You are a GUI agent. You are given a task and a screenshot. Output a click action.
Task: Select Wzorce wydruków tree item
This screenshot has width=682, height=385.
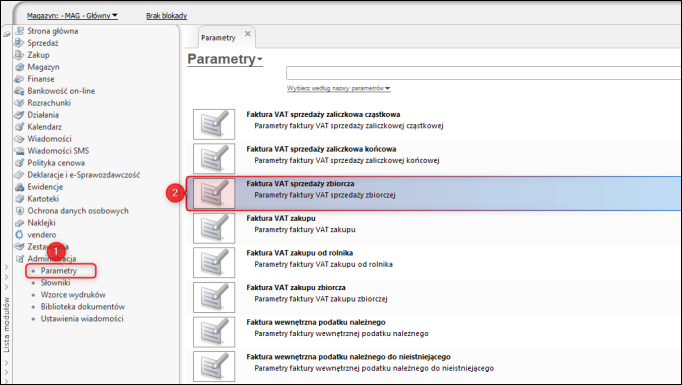pos(73,295)
